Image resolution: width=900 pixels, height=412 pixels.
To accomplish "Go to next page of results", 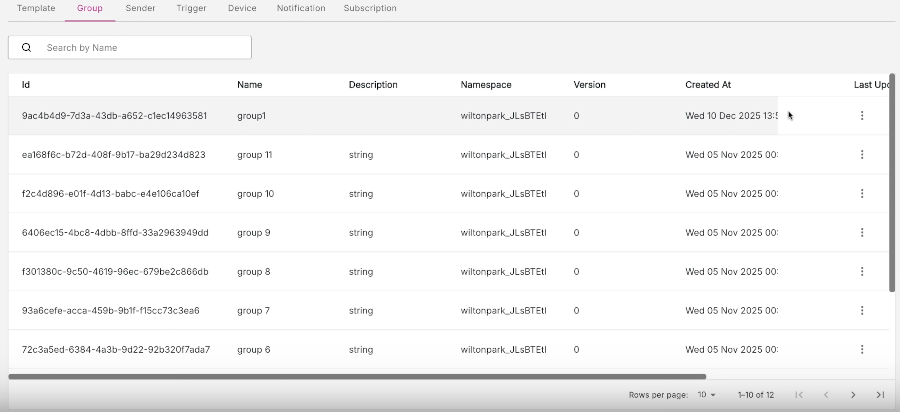I will coord(853,395).
